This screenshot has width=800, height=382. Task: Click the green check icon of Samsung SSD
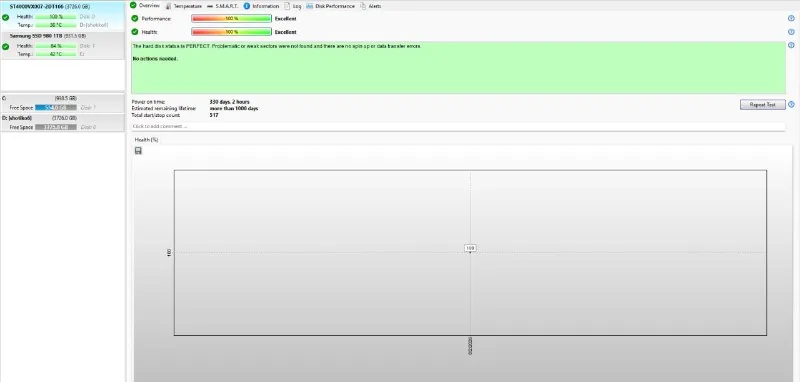(6, 46)
